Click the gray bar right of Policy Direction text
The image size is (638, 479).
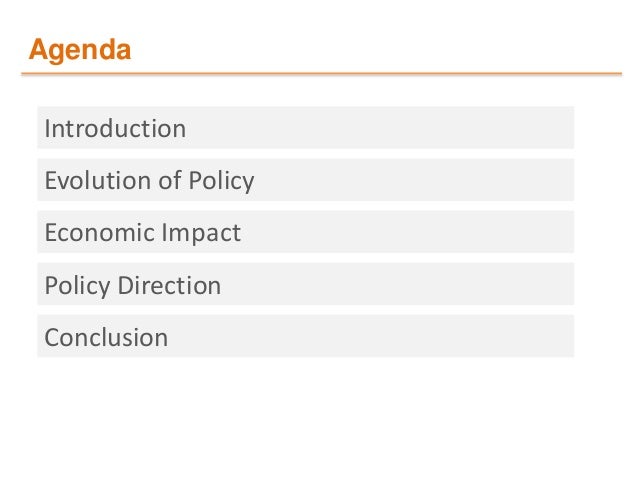(397, 284)
